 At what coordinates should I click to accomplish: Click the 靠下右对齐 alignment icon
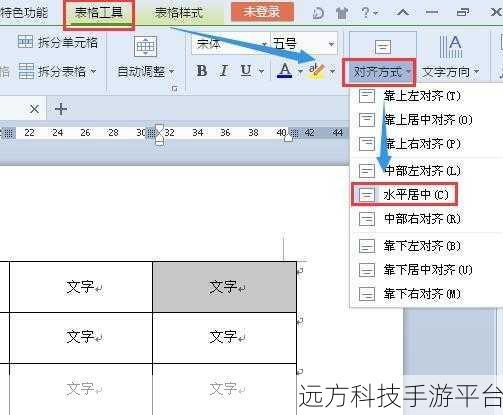pos(367,294)
